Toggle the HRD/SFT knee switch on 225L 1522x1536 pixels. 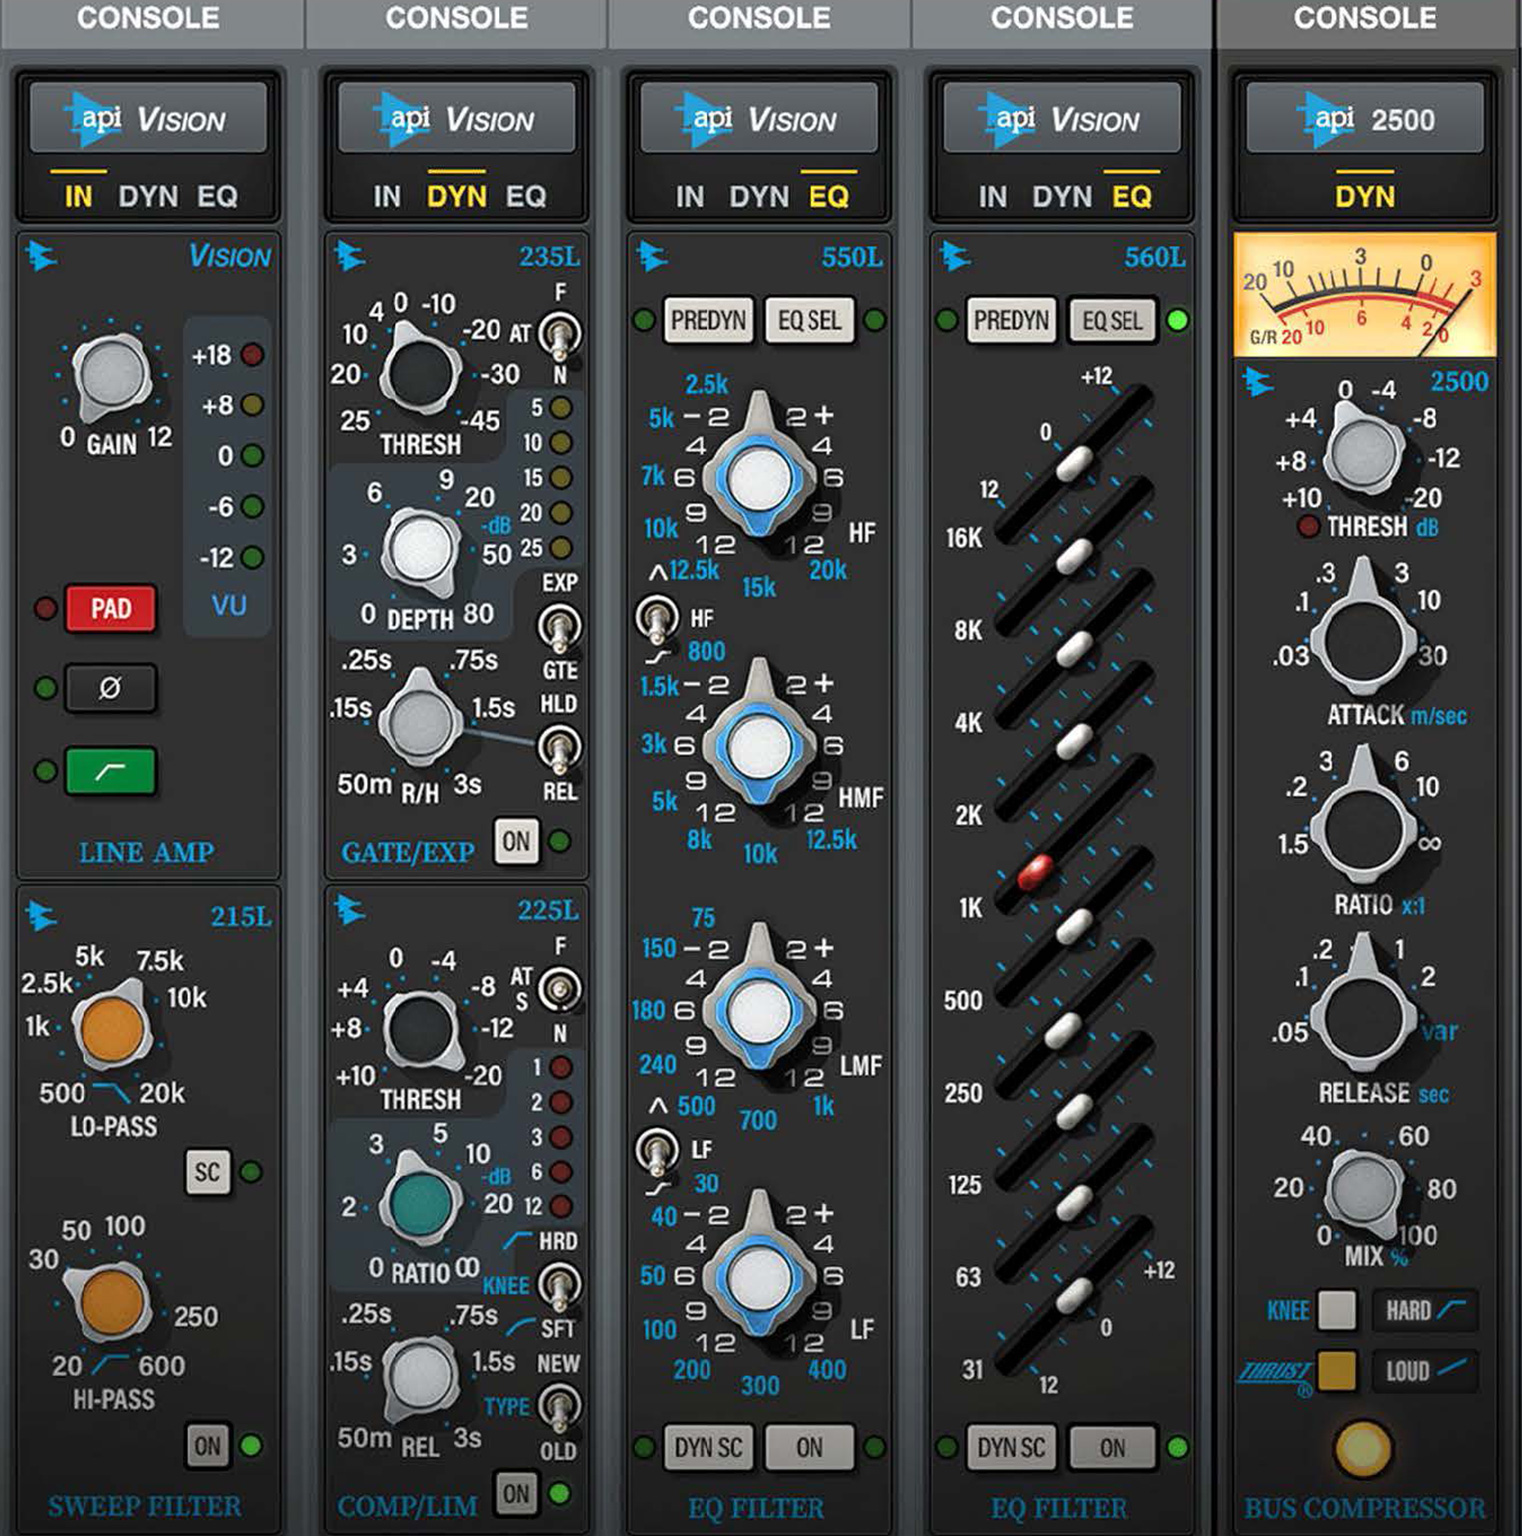[x=558, y=1284]
